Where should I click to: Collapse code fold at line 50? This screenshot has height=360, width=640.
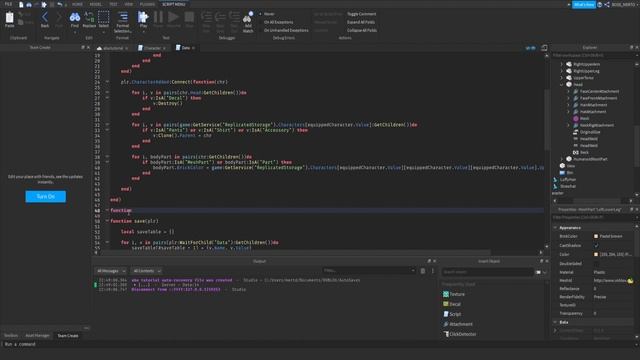click(x=107, y=221)
